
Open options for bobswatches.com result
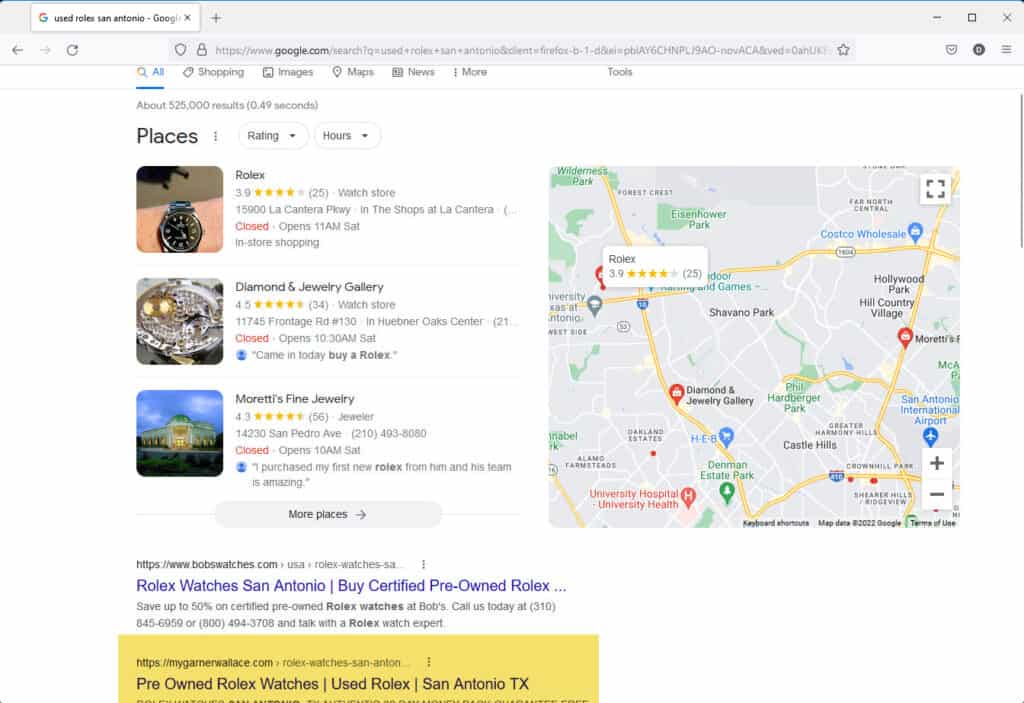[423, 564]
